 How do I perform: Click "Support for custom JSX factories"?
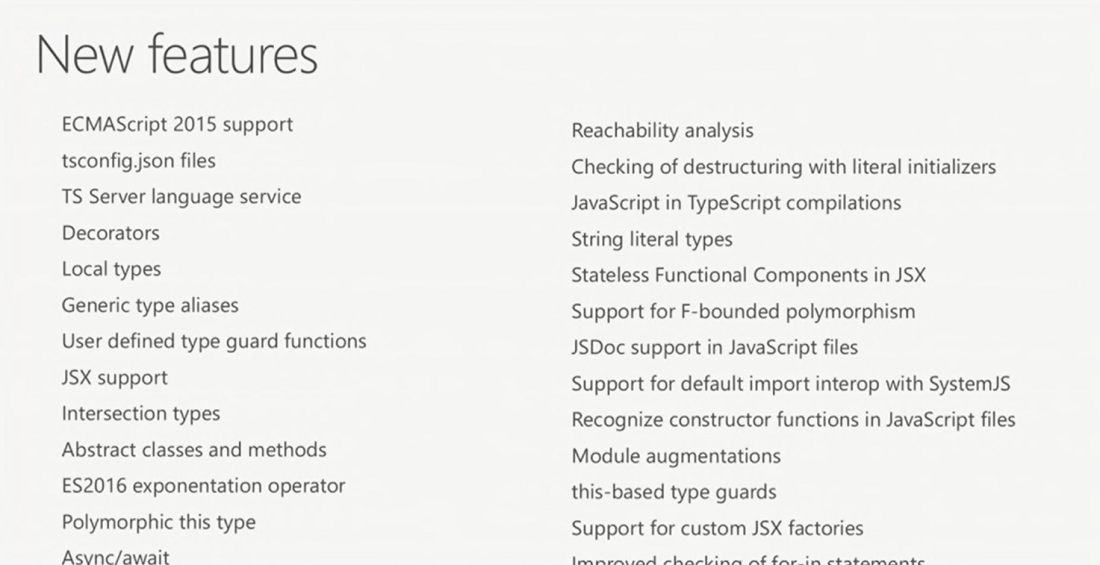(717, 528)
